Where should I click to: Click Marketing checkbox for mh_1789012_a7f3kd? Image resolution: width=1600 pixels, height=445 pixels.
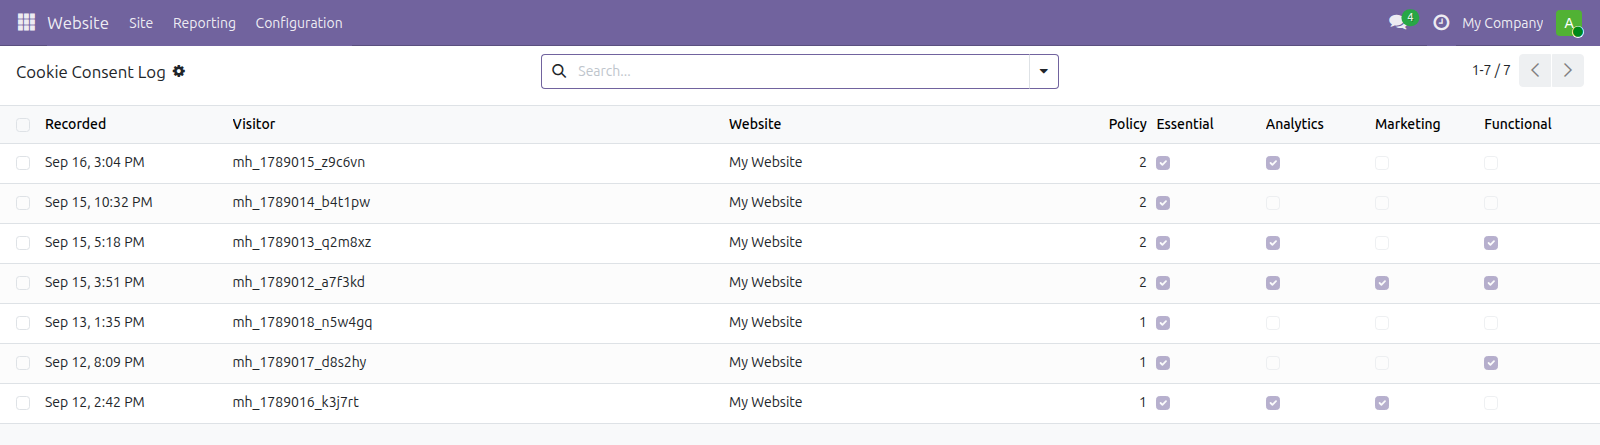[1382, 283]
